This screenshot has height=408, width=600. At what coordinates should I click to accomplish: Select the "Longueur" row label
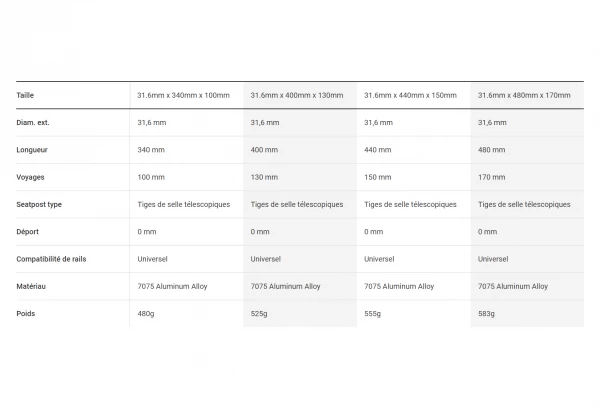coord(33,150)
